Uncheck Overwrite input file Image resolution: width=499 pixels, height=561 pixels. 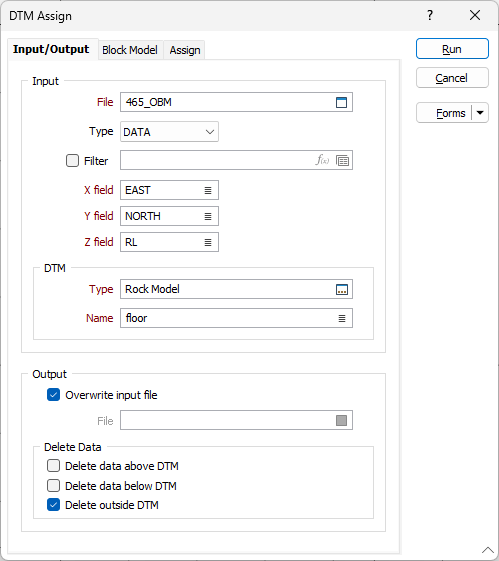[x=54, y=395]
